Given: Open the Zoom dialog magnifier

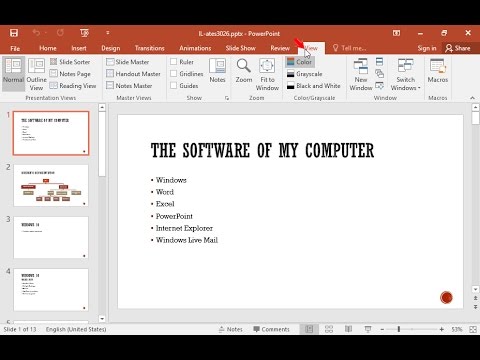Looking at the screenshot, I should [244, 71].
